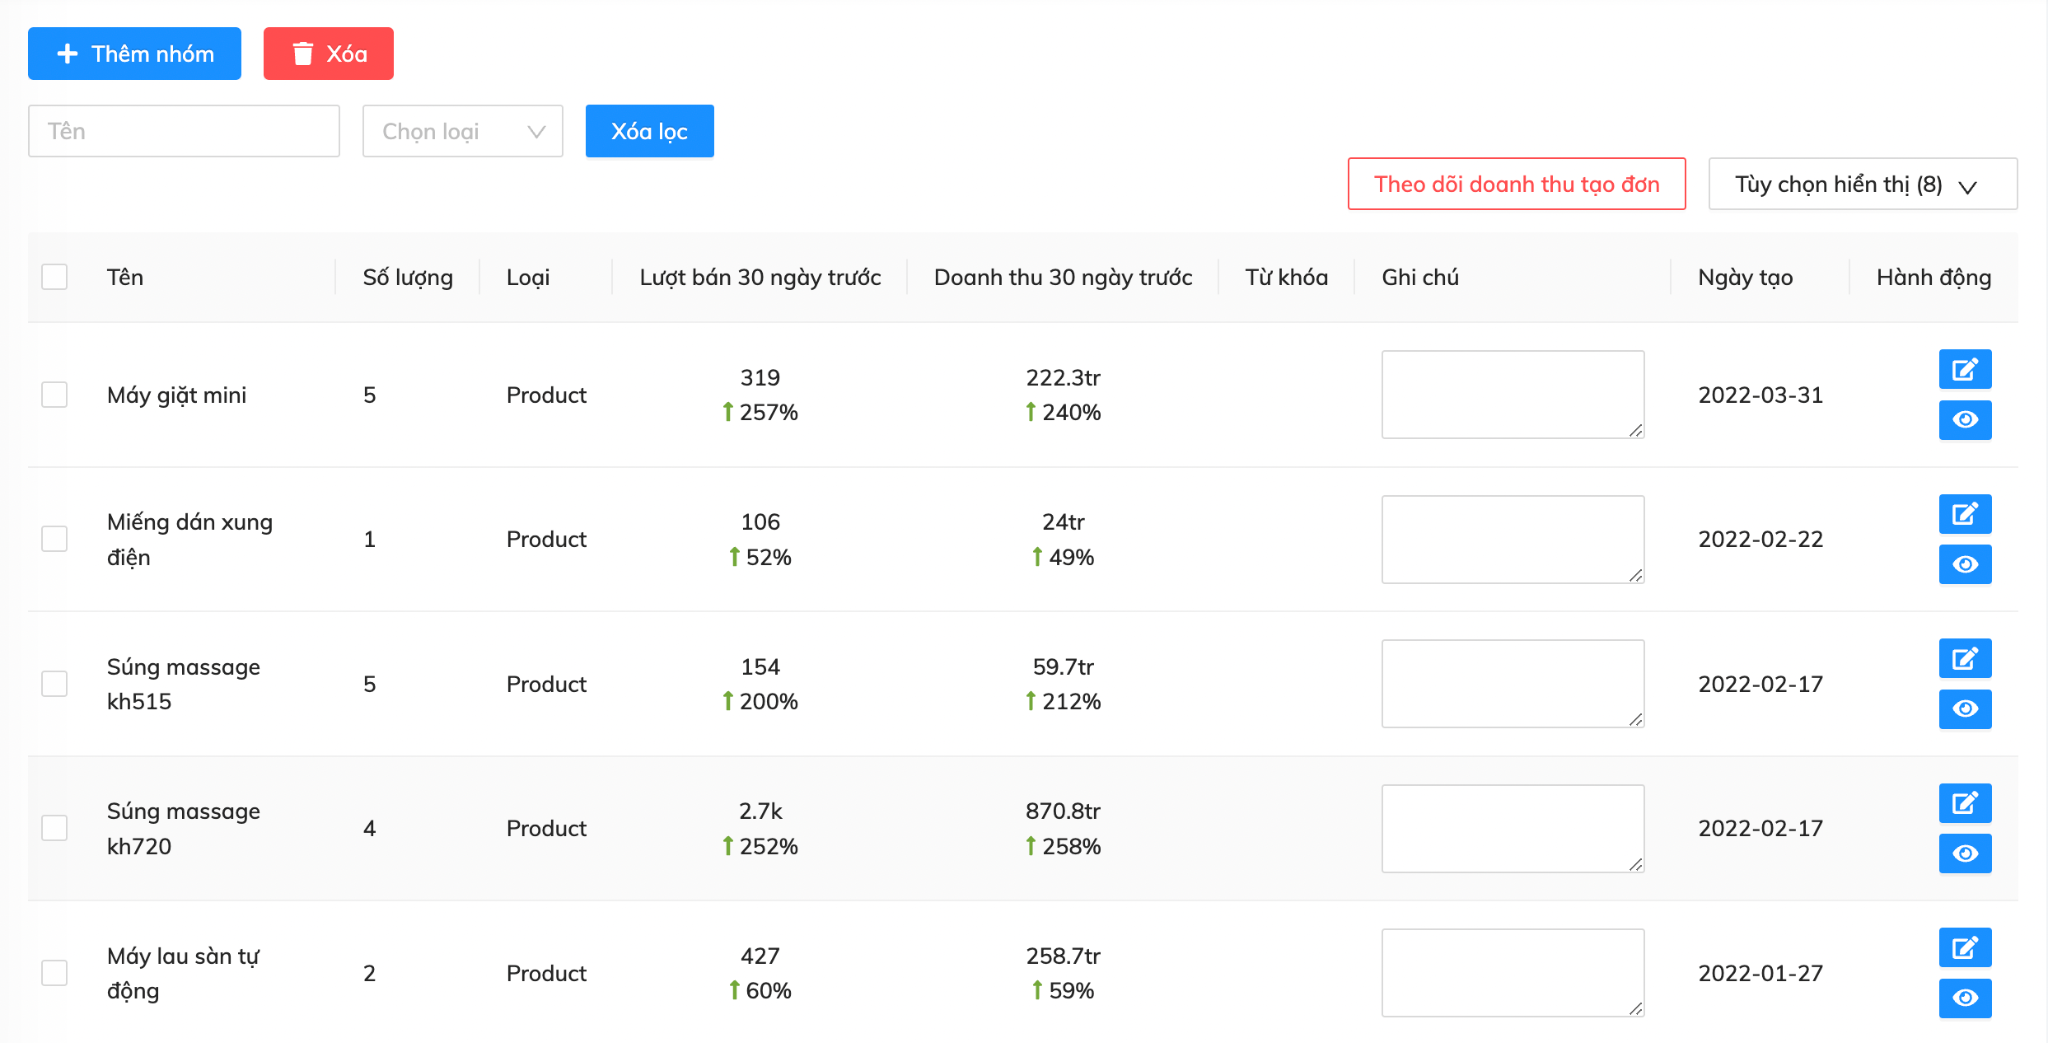Sort by Lượt bán 30 ngày trước column
The height and width of the screenshot is (1043, 2048).
tap(760, 277)
